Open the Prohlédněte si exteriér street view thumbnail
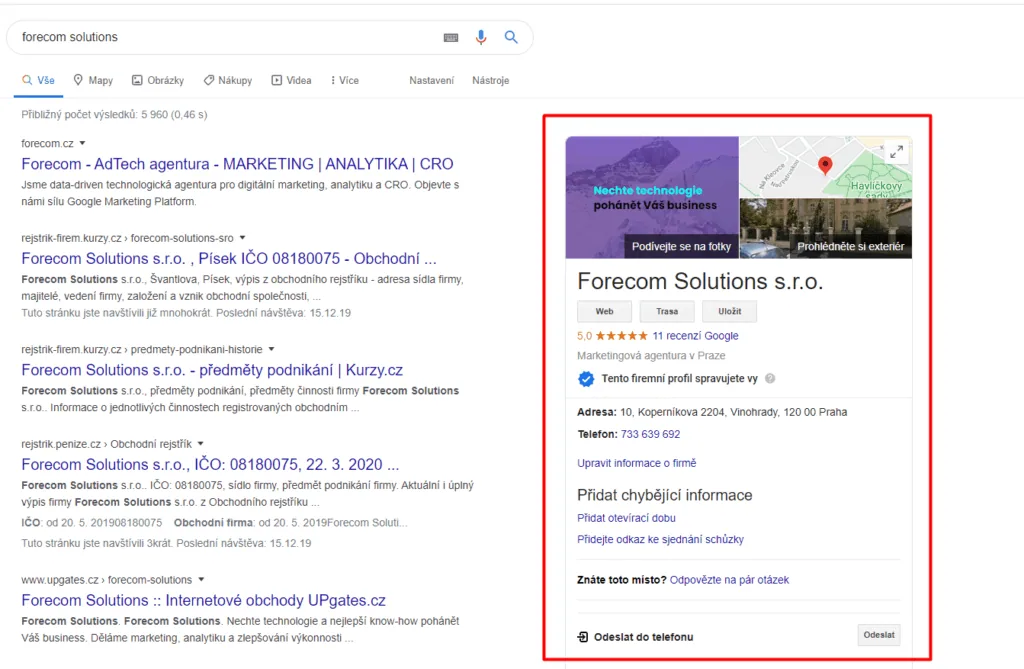Screen dimensions: 1024x669 tap(825, 229)
